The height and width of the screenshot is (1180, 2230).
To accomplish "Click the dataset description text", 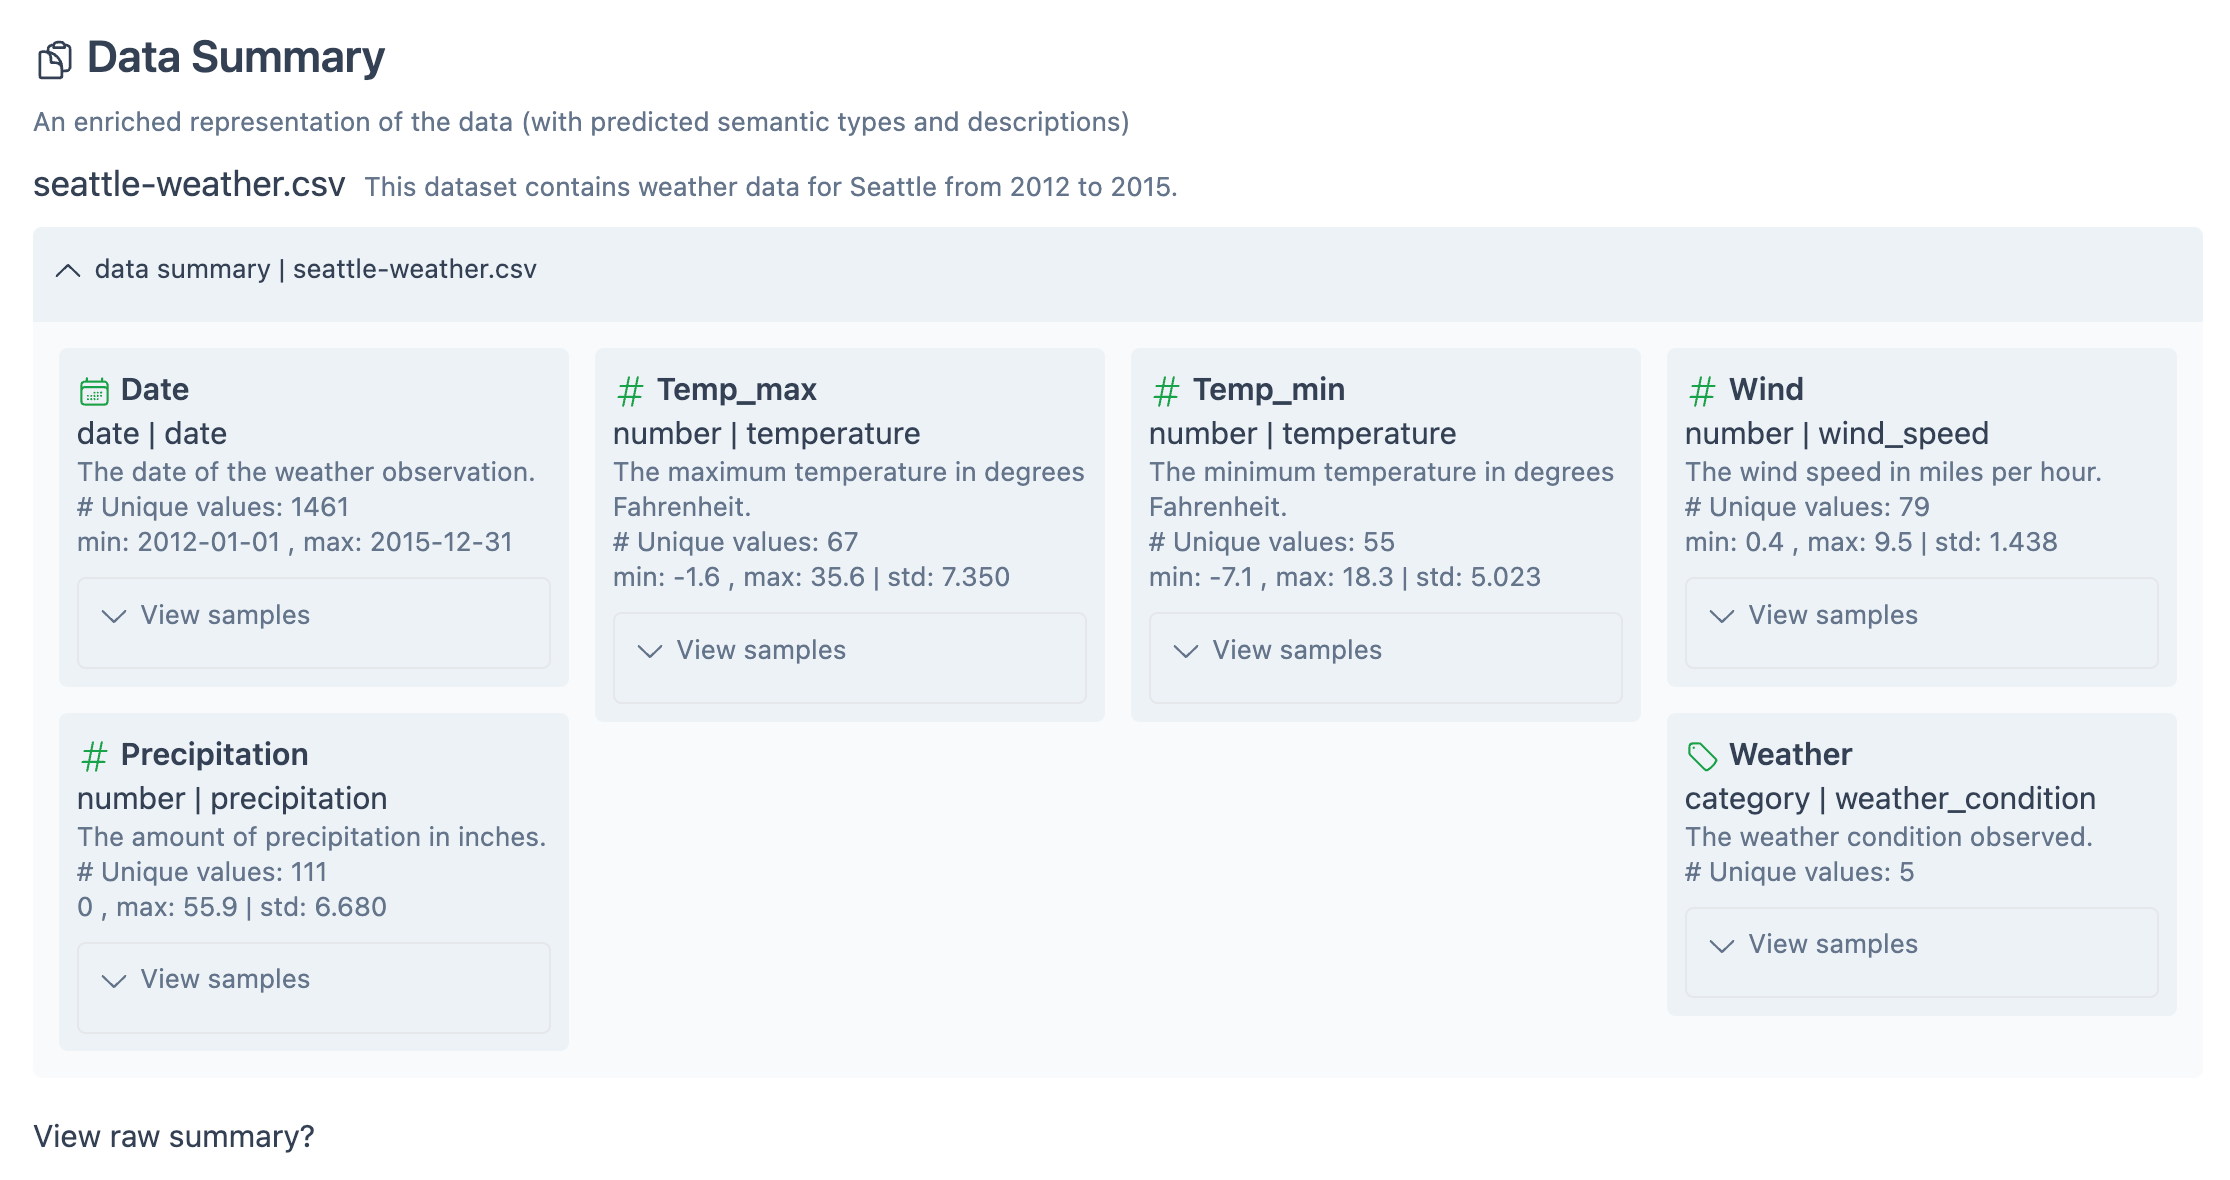I will [x=772, y=186].
